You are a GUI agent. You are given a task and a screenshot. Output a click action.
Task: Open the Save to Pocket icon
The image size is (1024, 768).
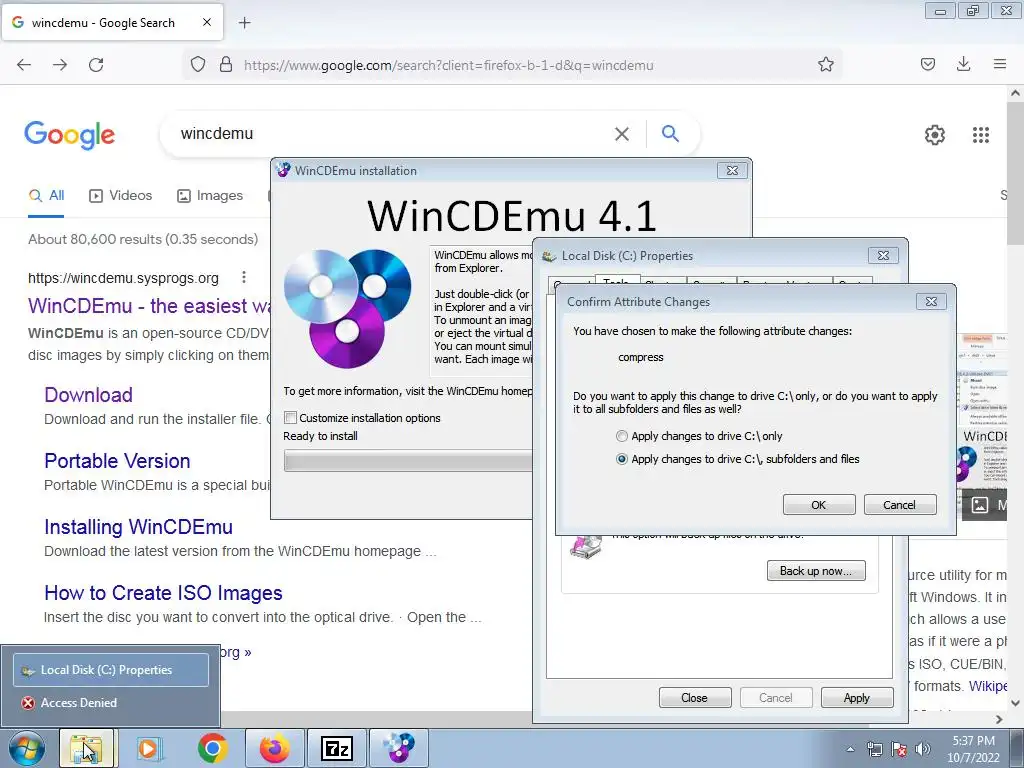[928, 64]
